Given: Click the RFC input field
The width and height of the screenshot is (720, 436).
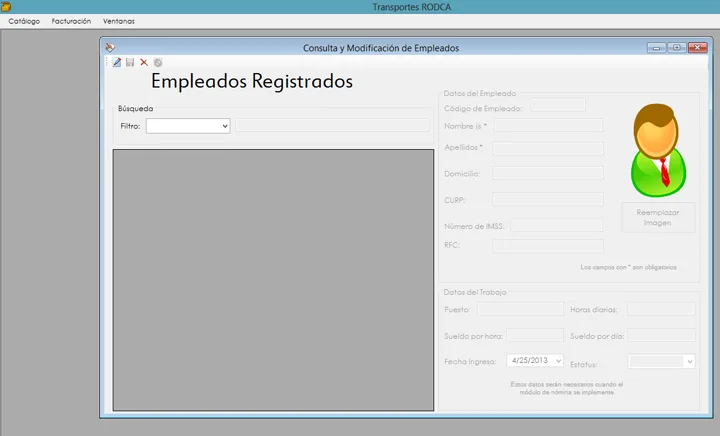Looking at the screenshot, I should [x=548, y=246].
